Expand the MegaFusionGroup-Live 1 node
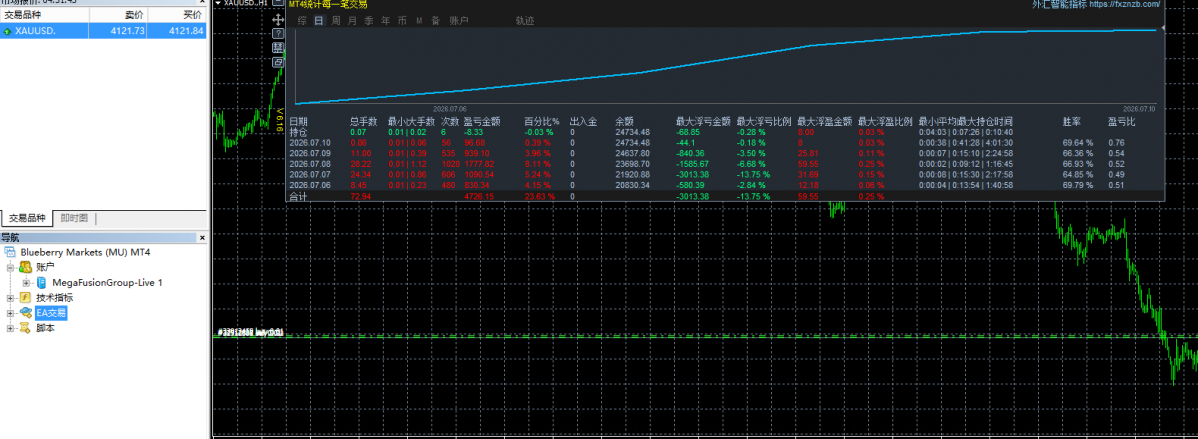Viewport: 1198px width, 439px height. pyautogui.click(x=27, y=282)
